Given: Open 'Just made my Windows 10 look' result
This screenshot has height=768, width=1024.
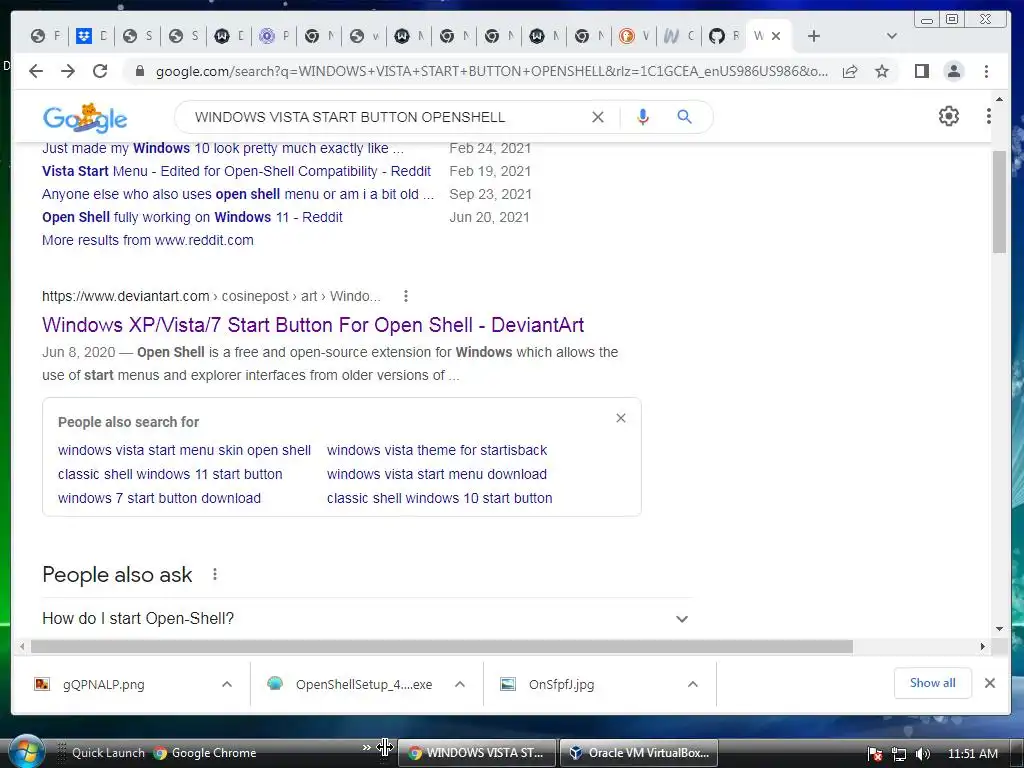Looking at the screenshot, I should coord(223,148).
